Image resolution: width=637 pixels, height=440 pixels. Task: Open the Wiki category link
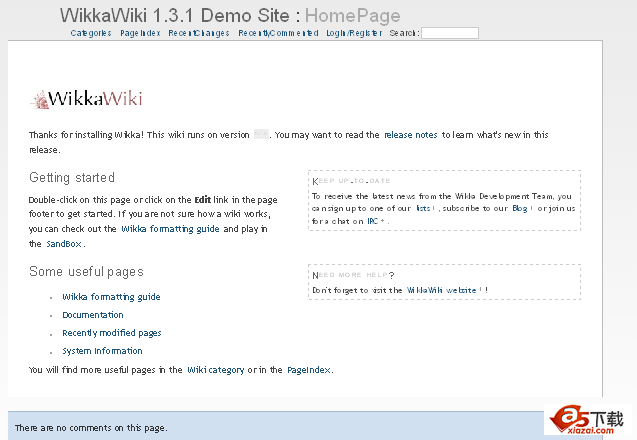(216, 370)
